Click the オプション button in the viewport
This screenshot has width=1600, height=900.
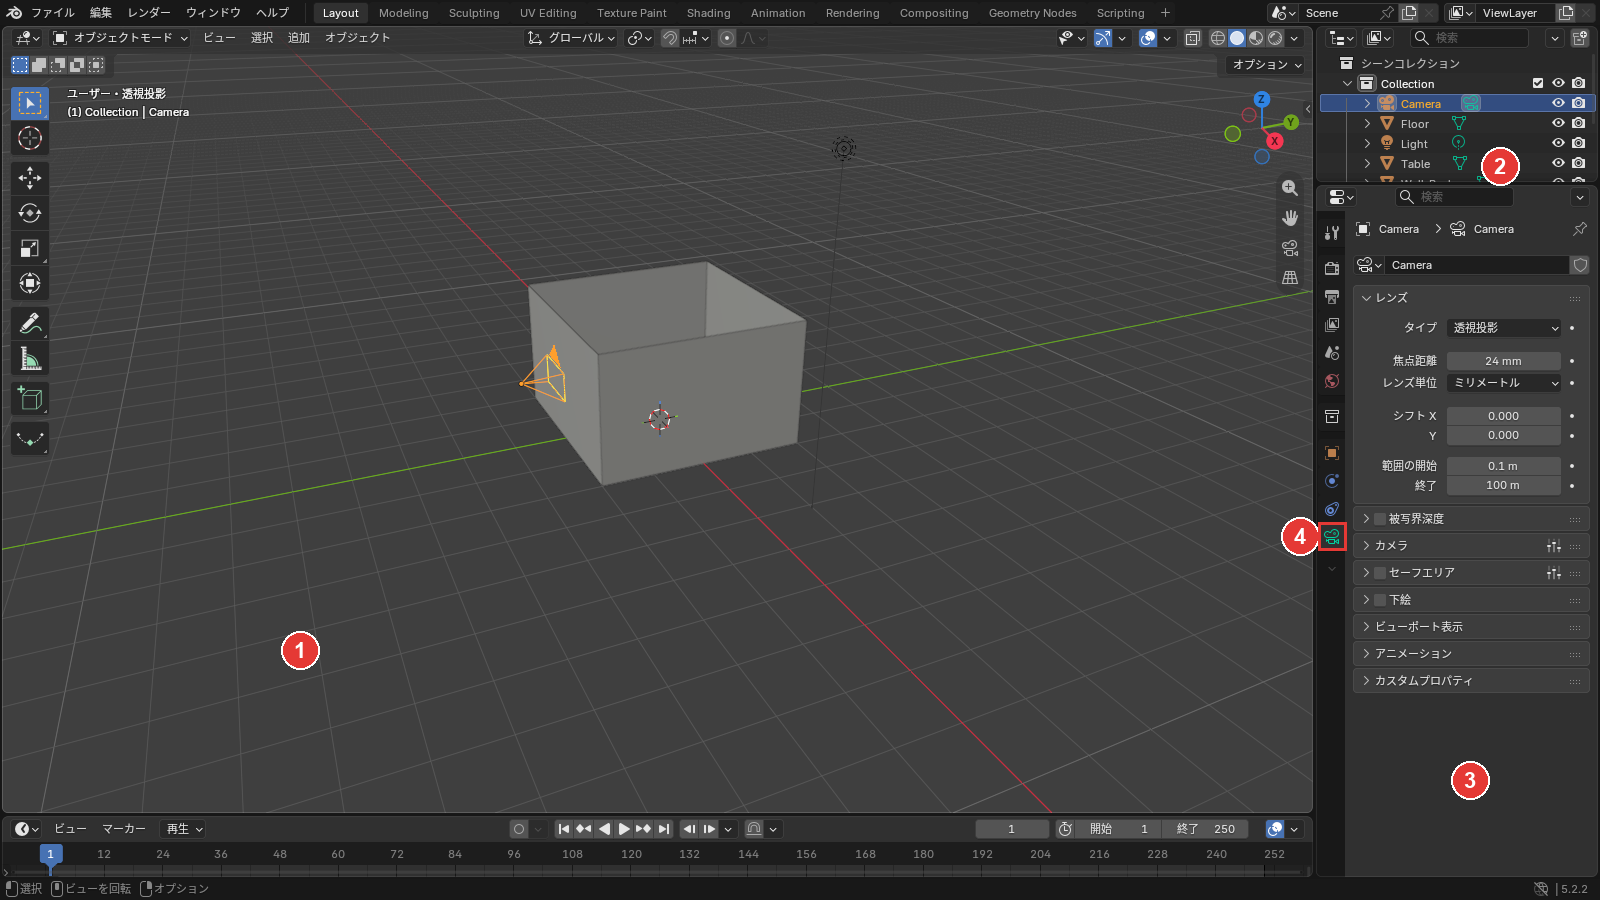[x=1266, y=64]
